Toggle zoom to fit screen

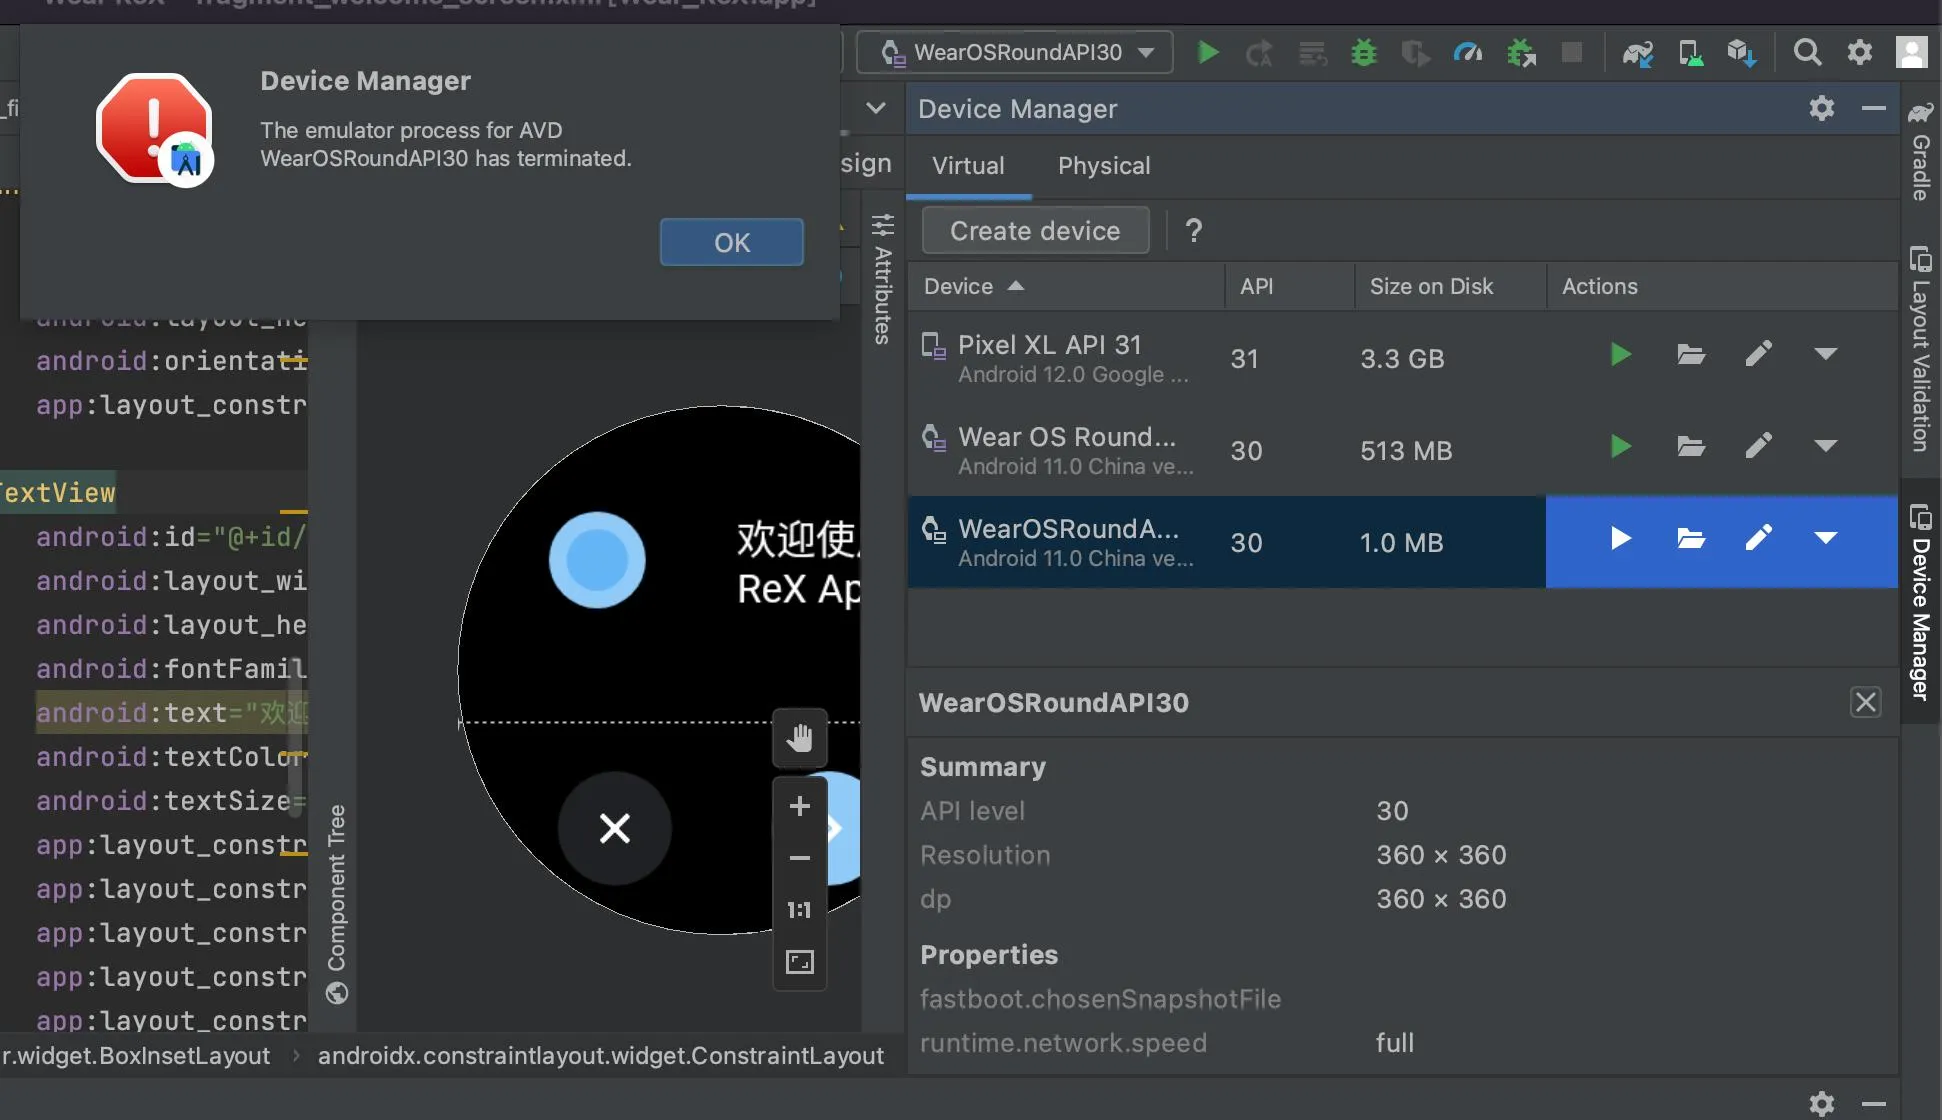[x=799, y=962]
